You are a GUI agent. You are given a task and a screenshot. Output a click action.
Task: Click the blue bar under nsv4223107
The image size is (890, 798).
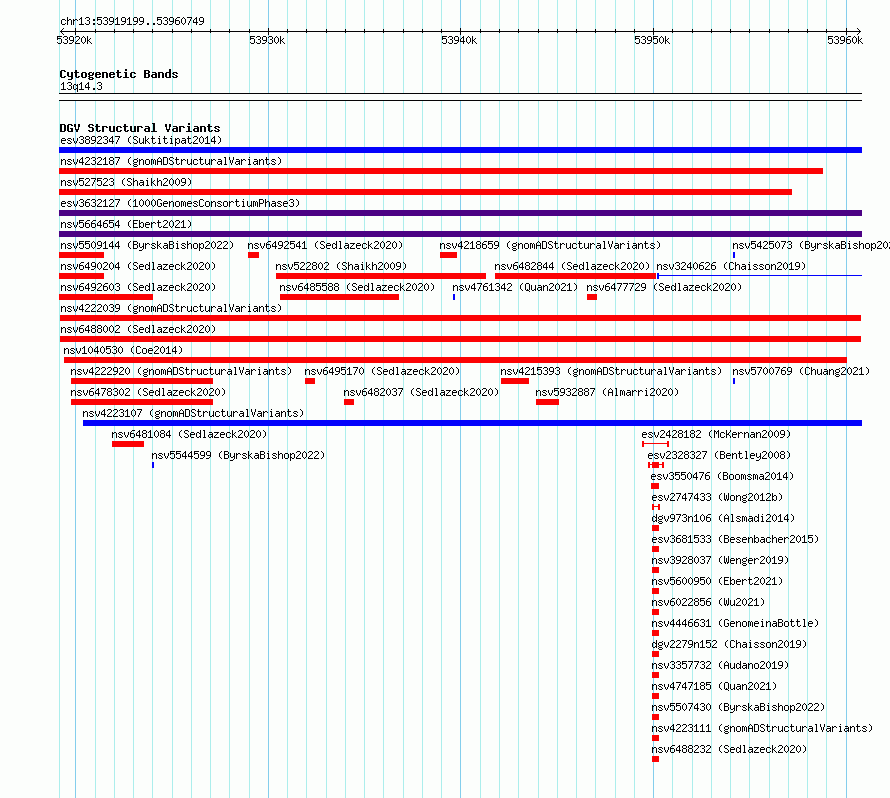(472, 423)
